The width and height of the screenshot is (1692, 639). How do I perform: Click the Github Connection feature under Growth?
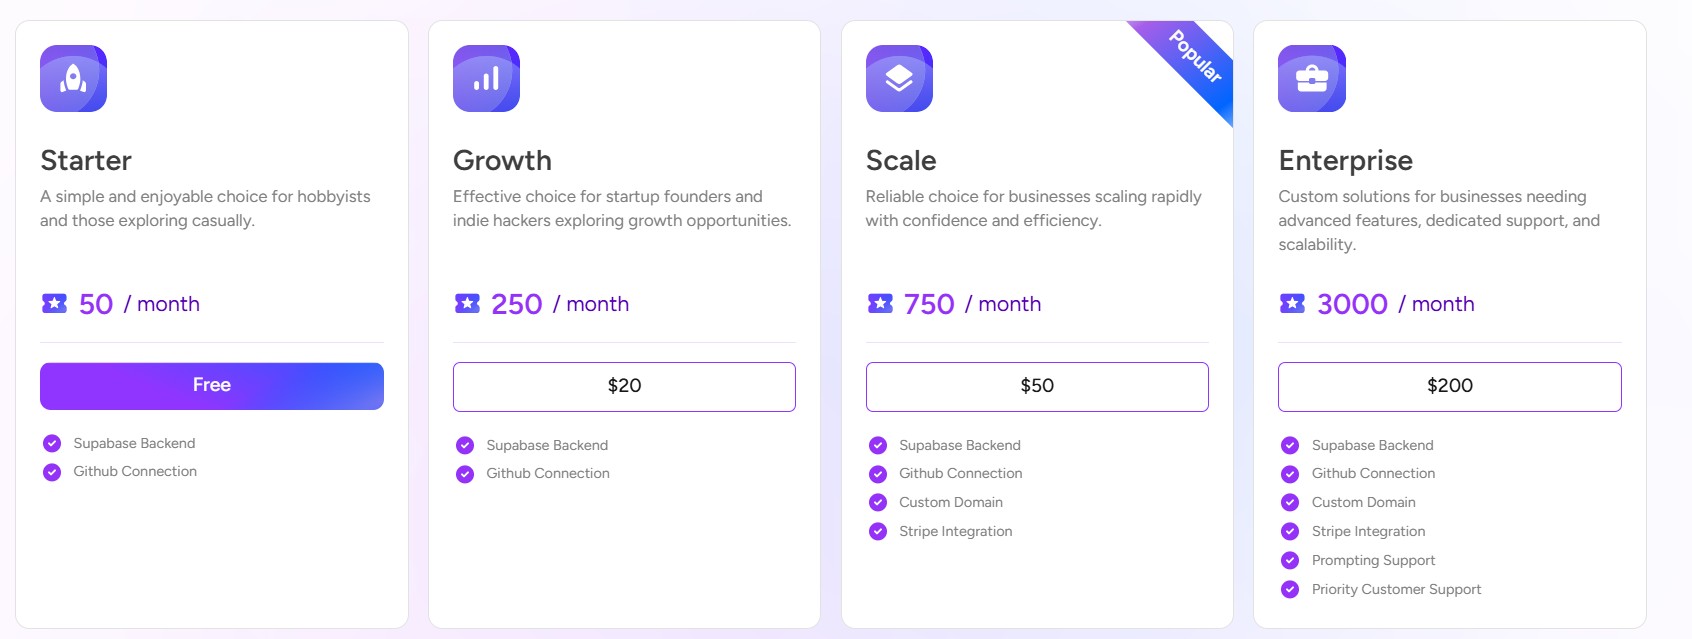[x=547, y=473]
